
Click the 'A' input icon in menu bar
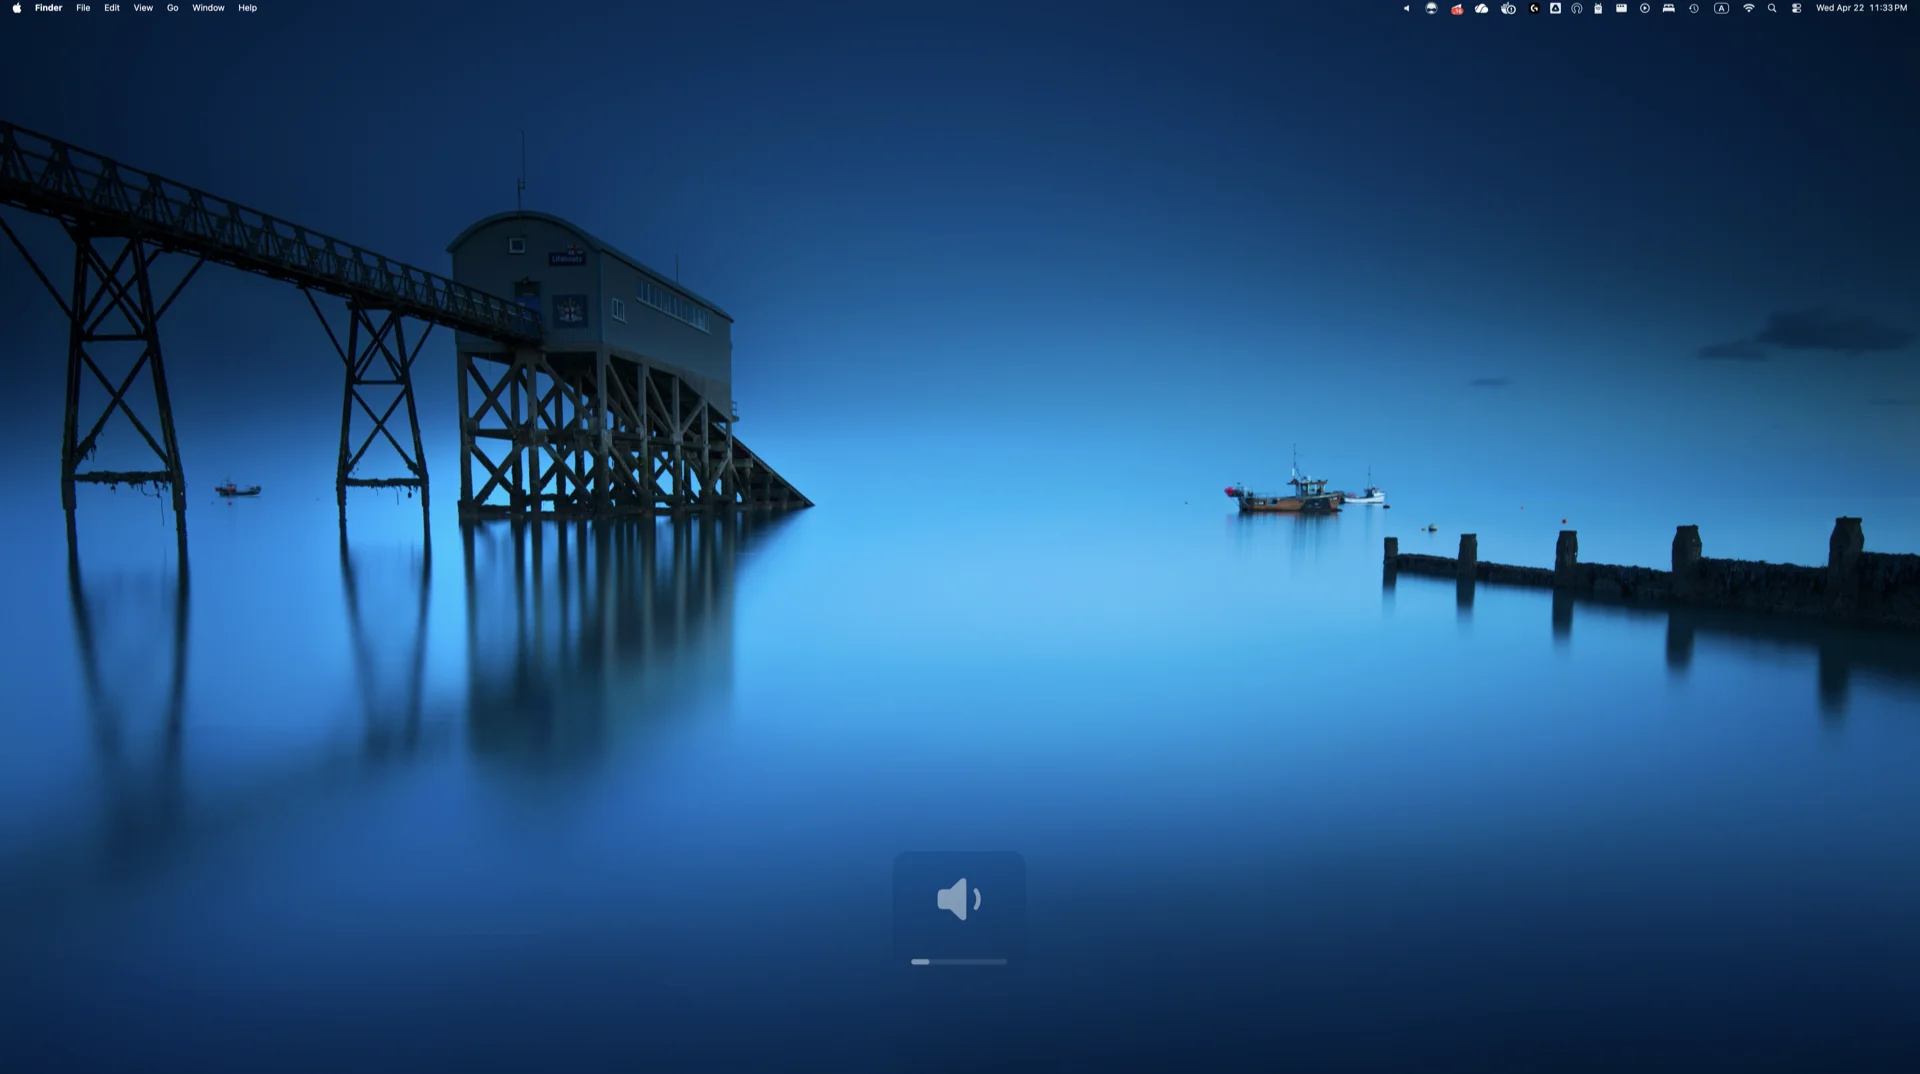point(1722,8)
